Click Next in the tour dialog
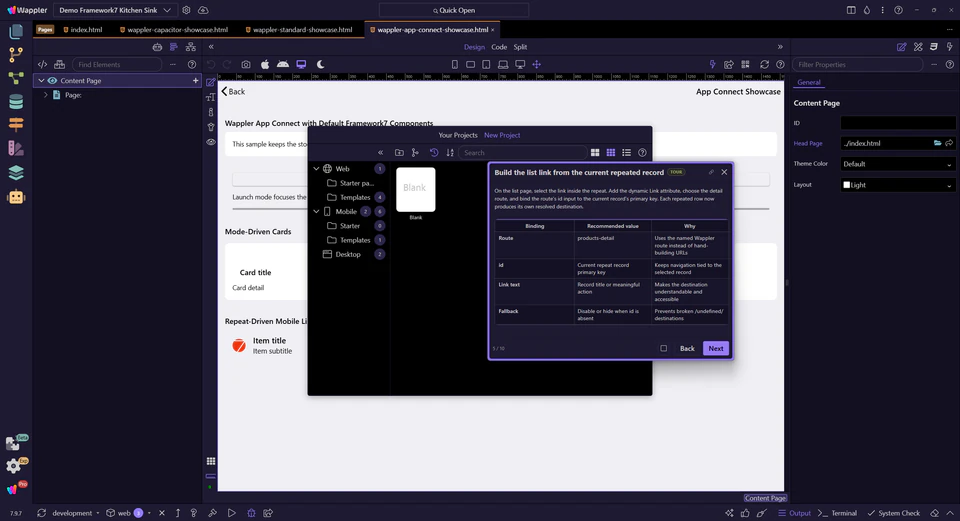The width and height of the screenshot is (960, 521). point(716,348)
